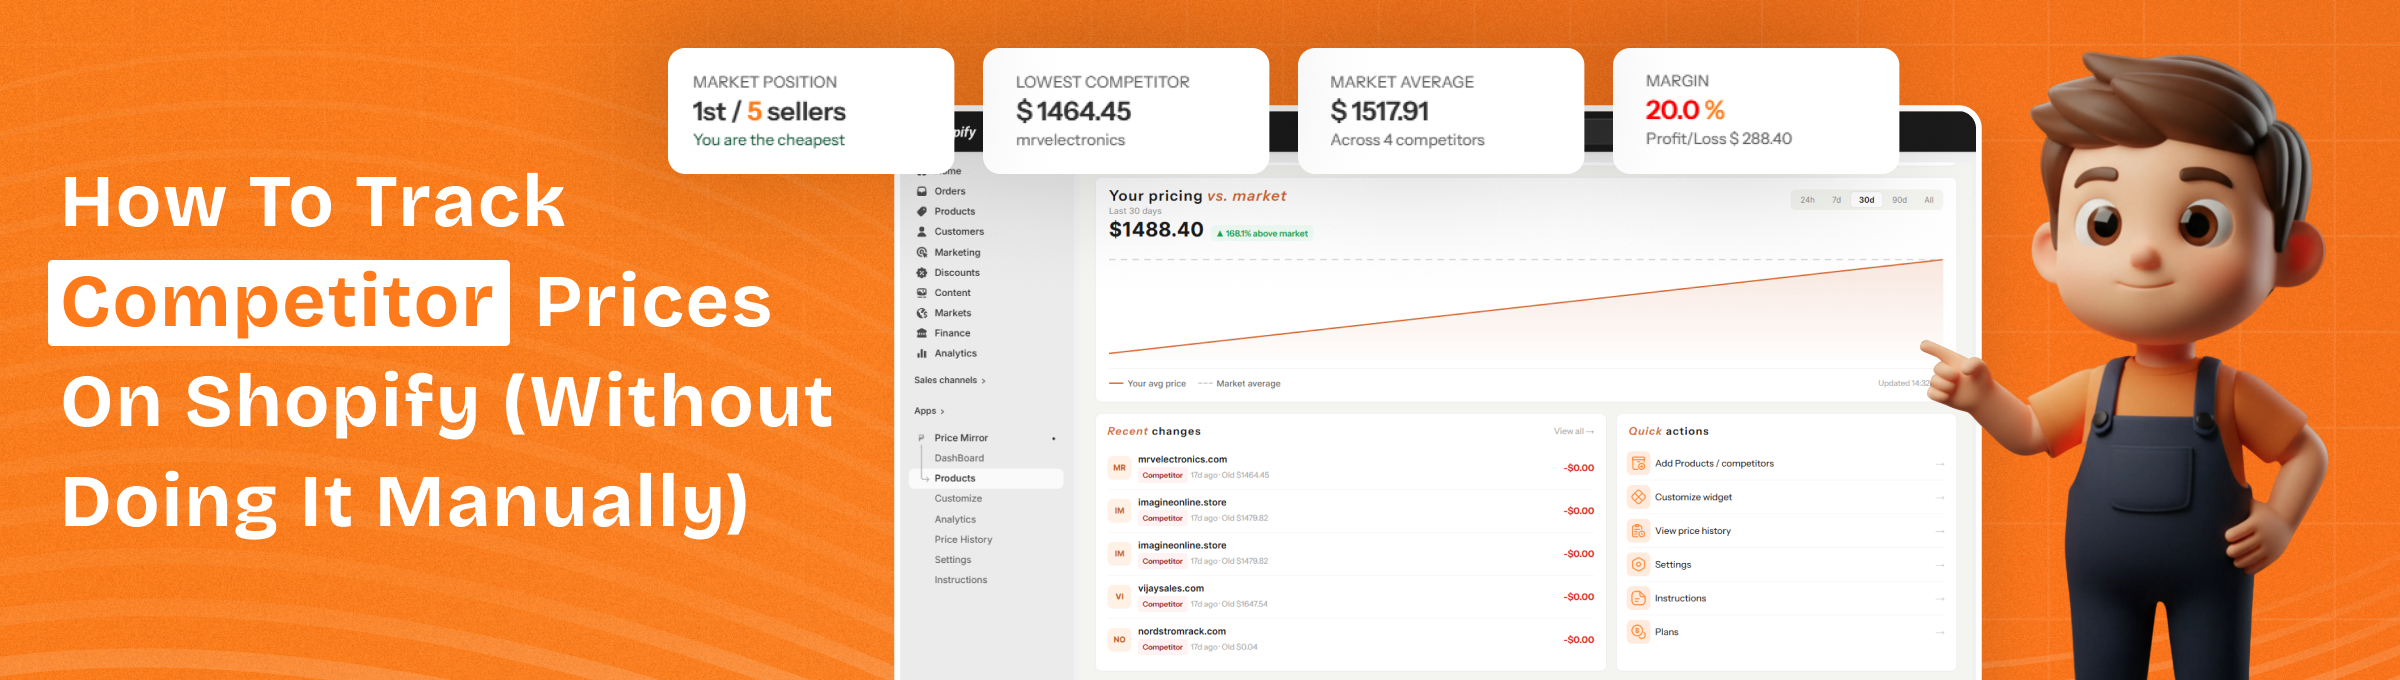This screenshot has width=2400, height=680.
Task: Click View all in Recent changes
Action: tap(1573, 431)
